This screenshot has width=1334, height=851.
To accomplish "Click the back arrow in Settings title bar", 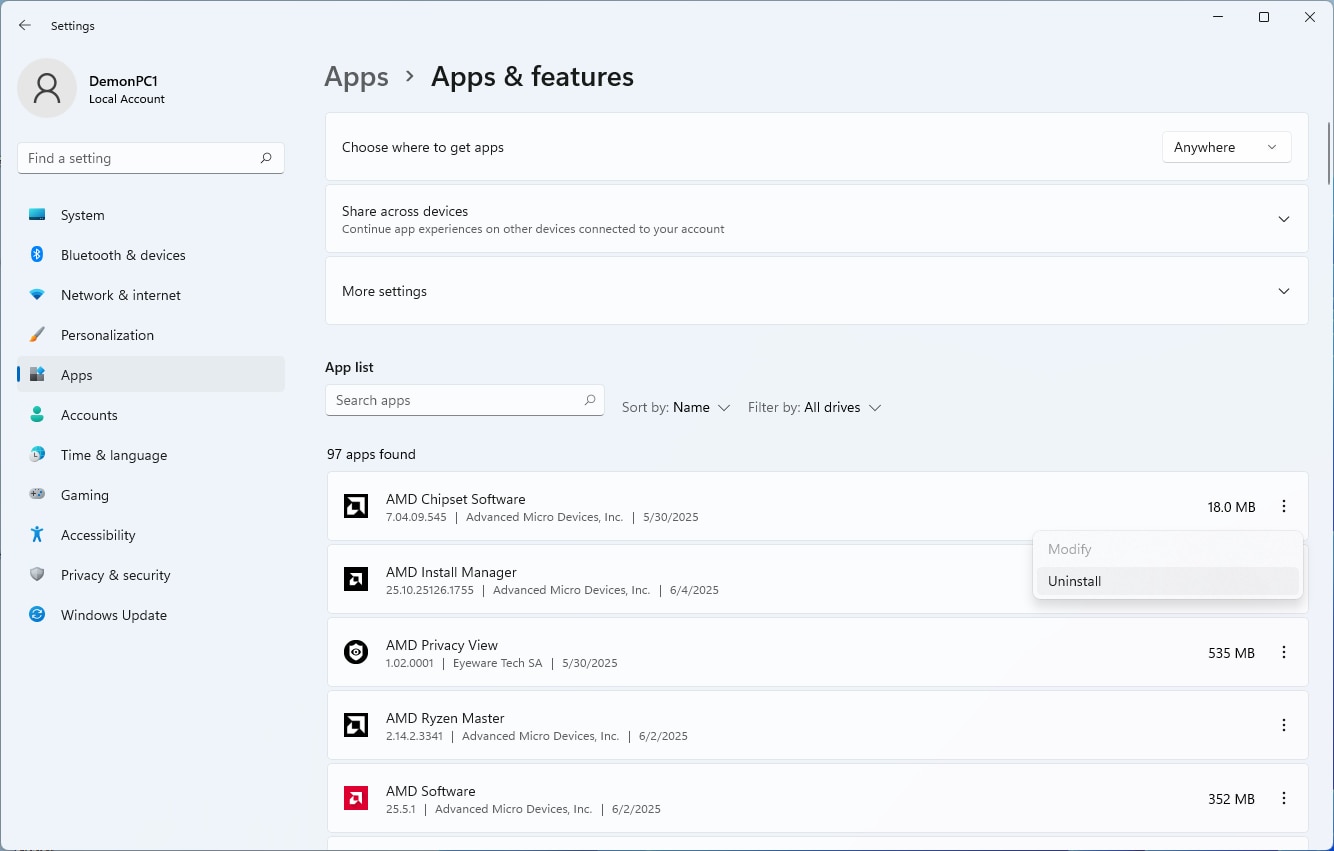I will click(x=25, y=25).
